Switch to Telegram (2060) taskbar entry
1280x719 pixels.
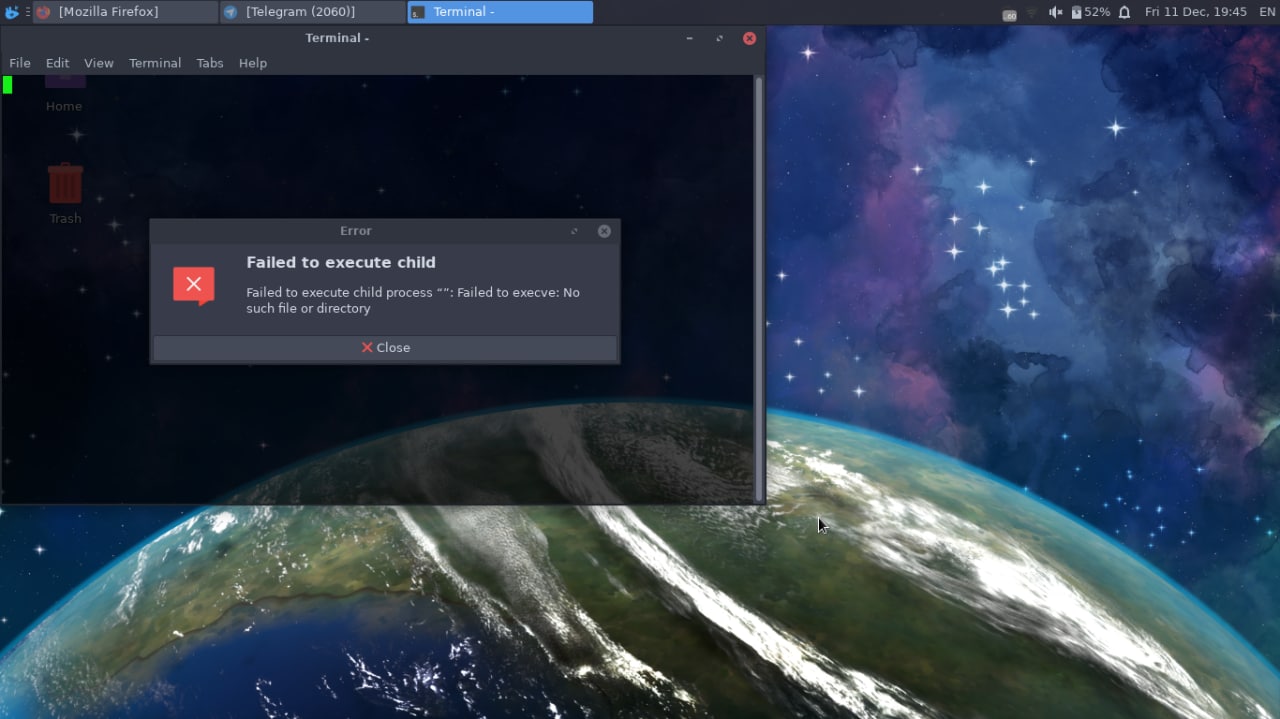[x=313, y=12]
